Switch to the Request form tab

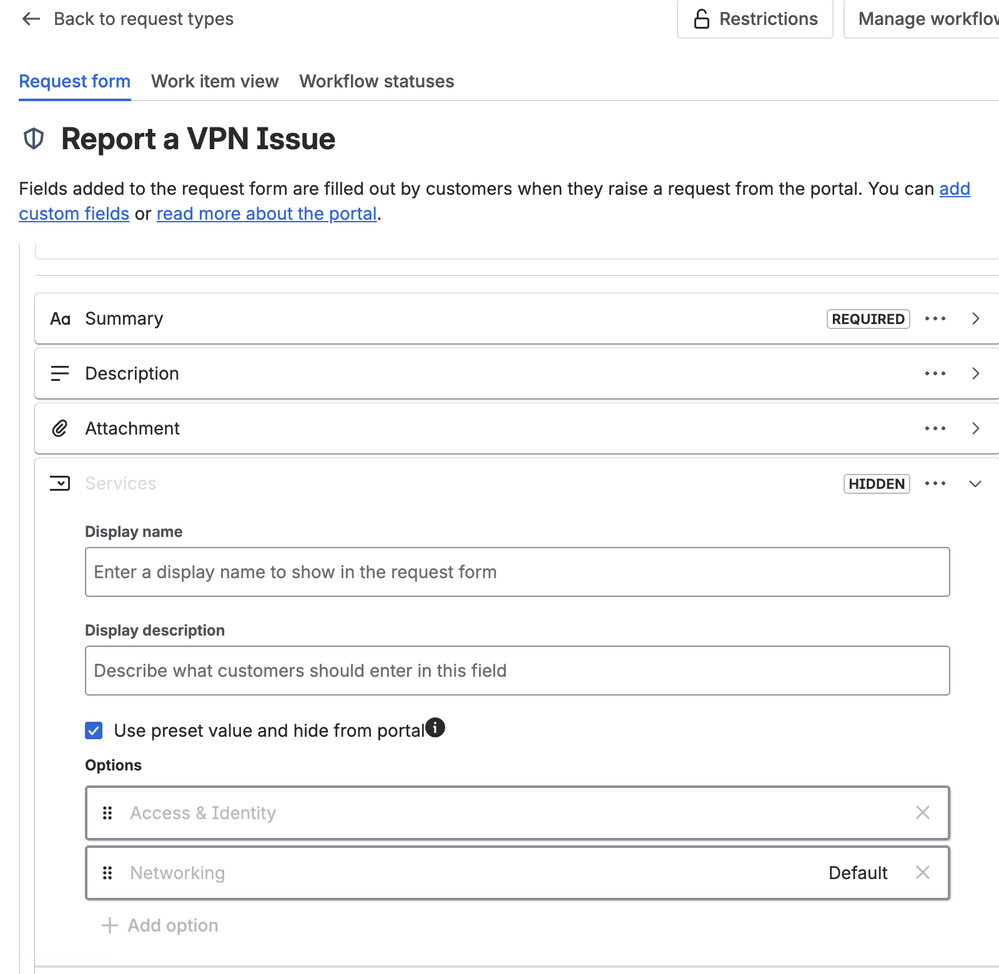(x=75, y=82)
